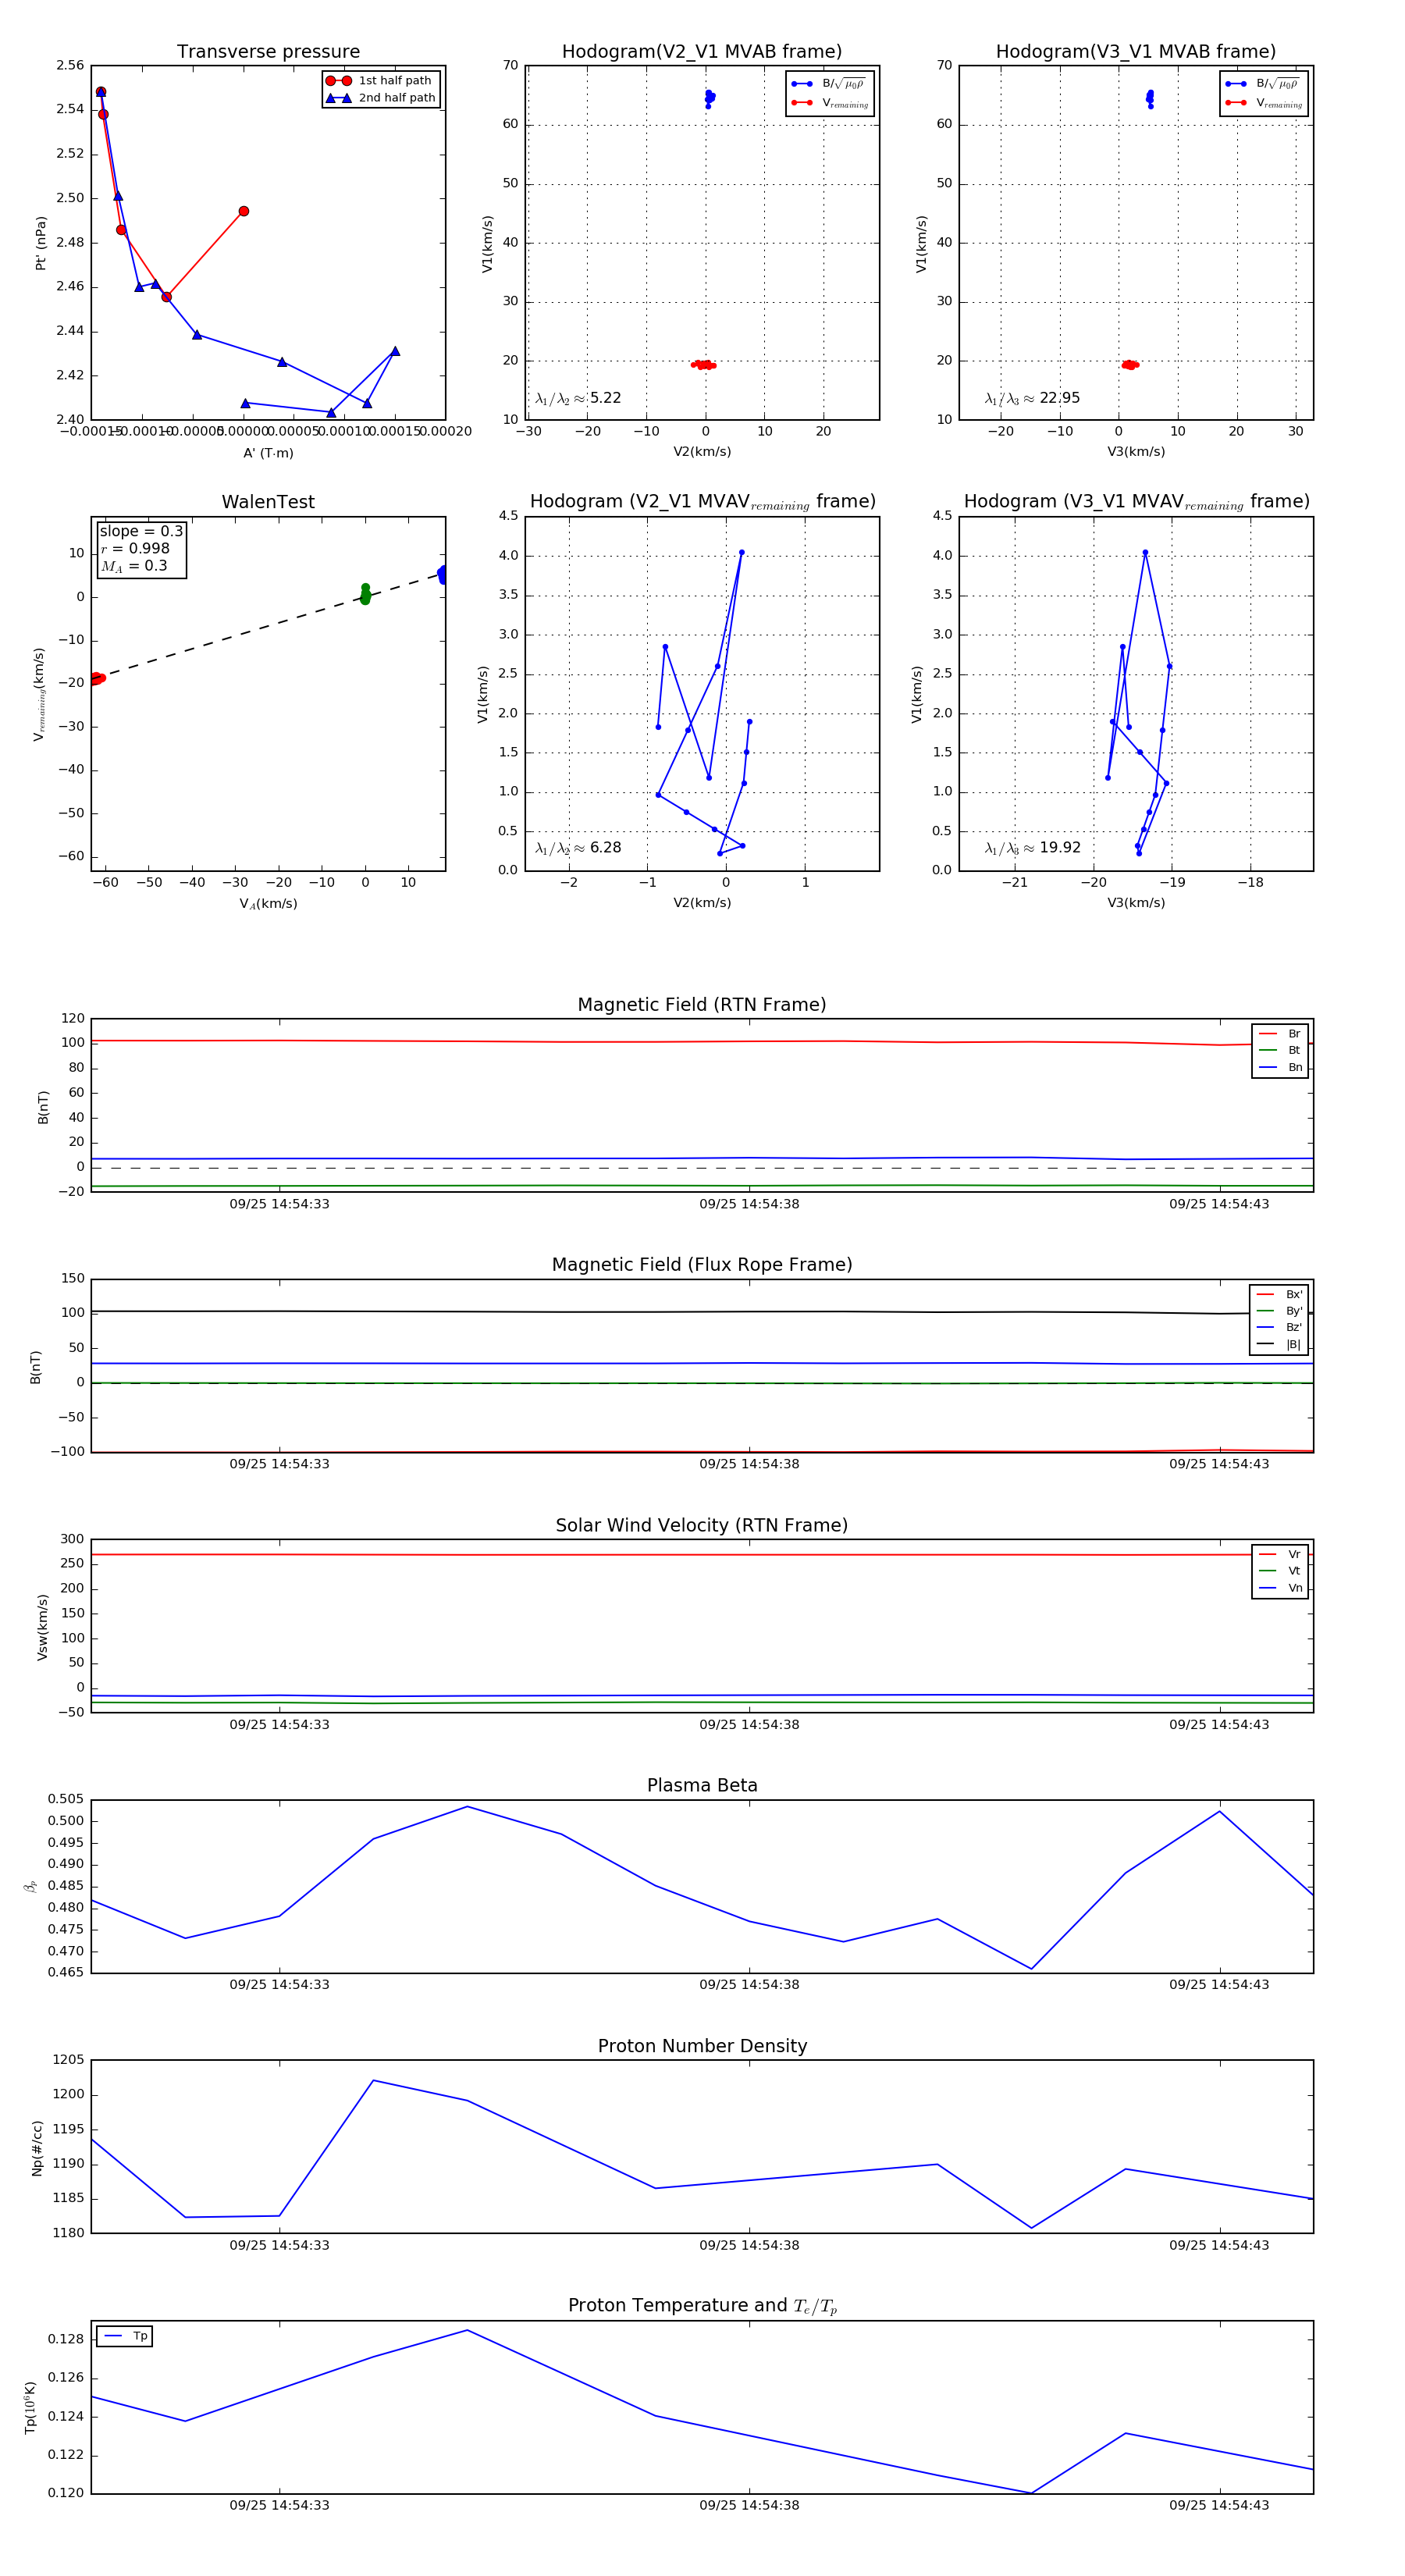1405x2576 pixels.
Task: Click '09/25 14:54:38' tick under Plasma Beta
Action: 749,1985
